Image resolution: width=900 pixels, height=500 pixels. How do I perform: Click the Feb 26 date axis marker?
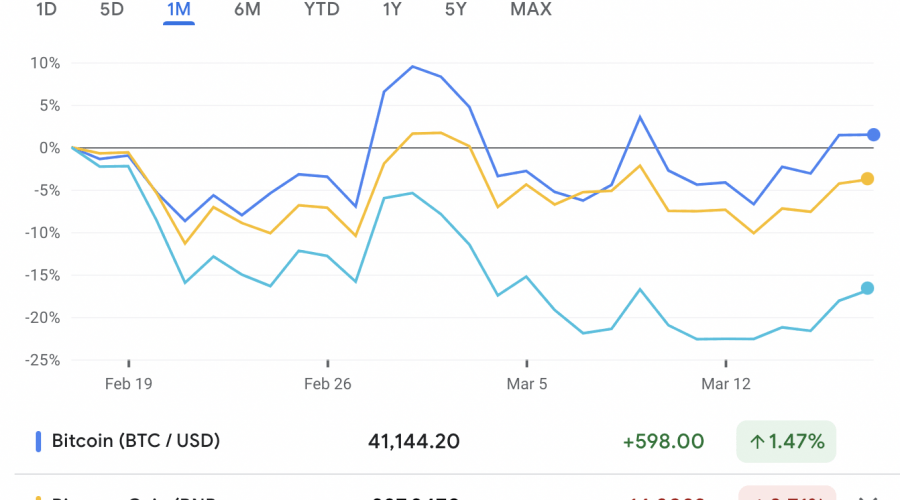(329, 383)
